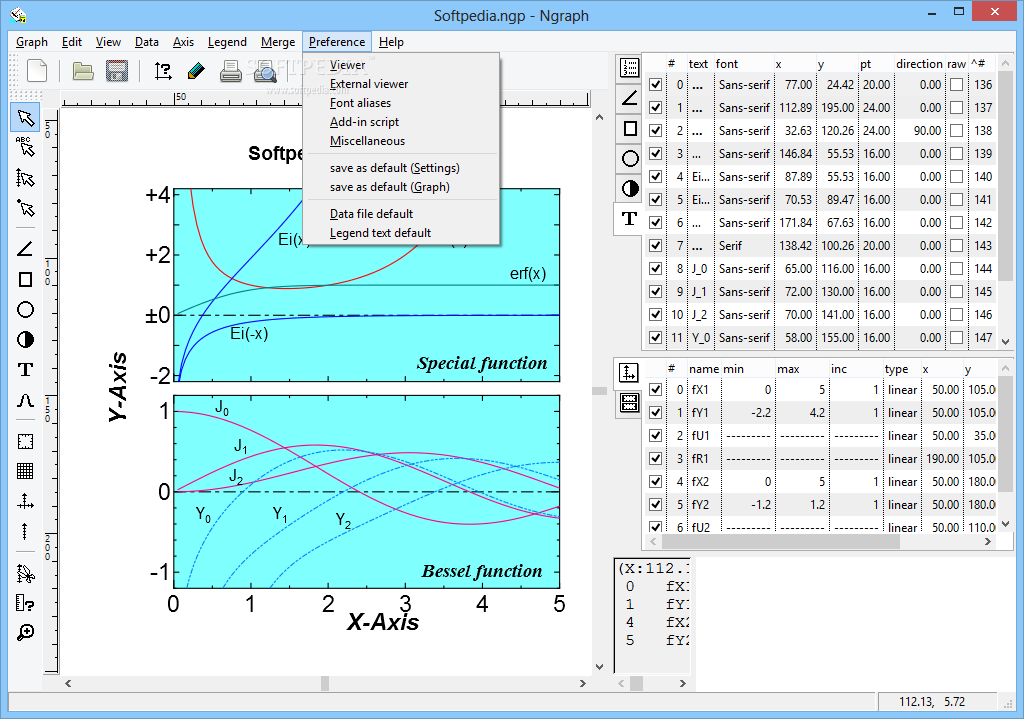Open the axis list tab icon

628,372
